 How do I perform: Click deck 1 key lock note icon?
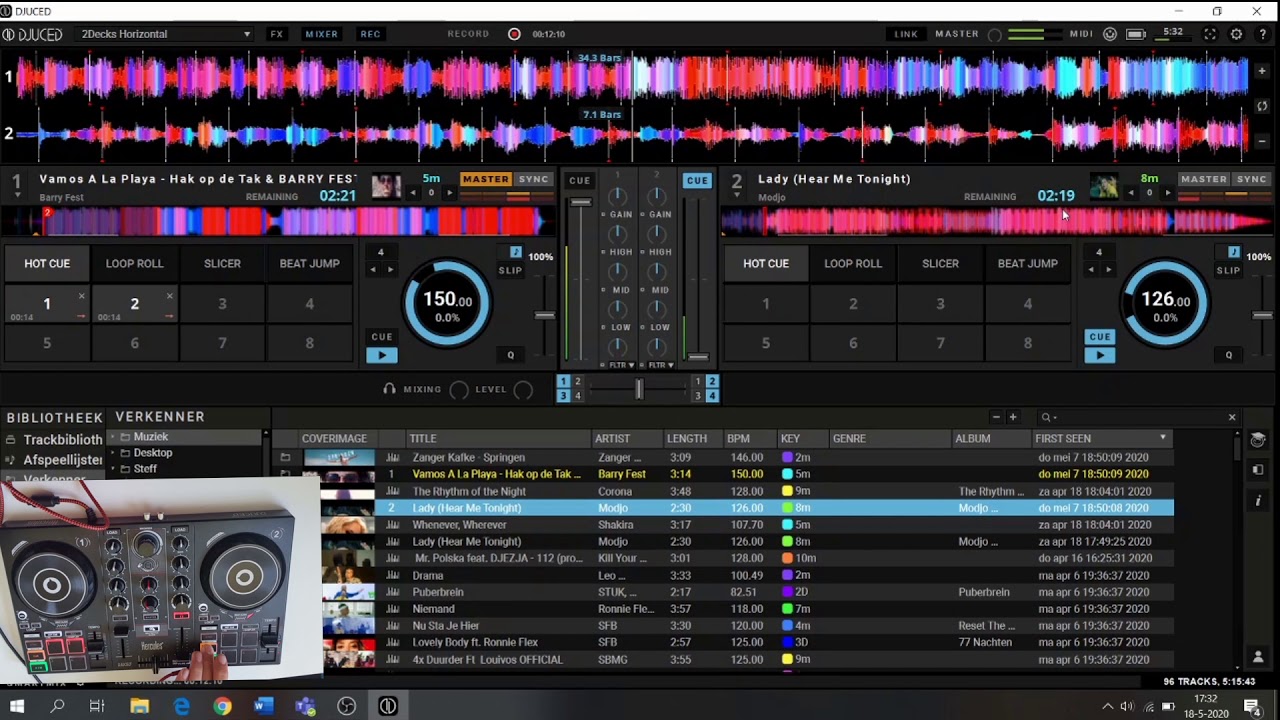[x=516, y=252]
